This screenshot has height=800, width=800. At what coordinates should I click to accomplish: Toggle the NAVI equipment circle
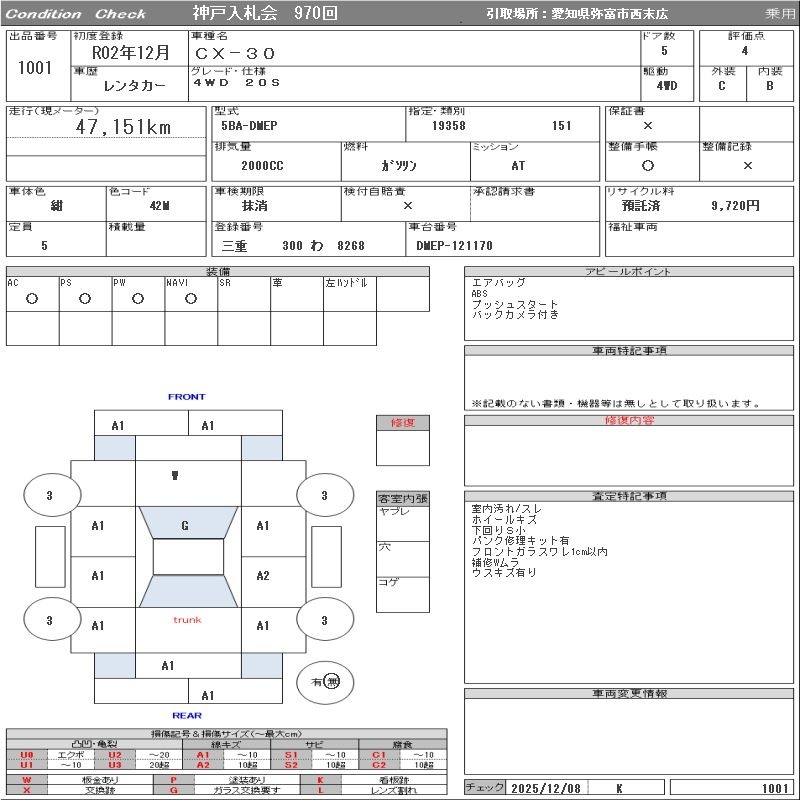191,299
